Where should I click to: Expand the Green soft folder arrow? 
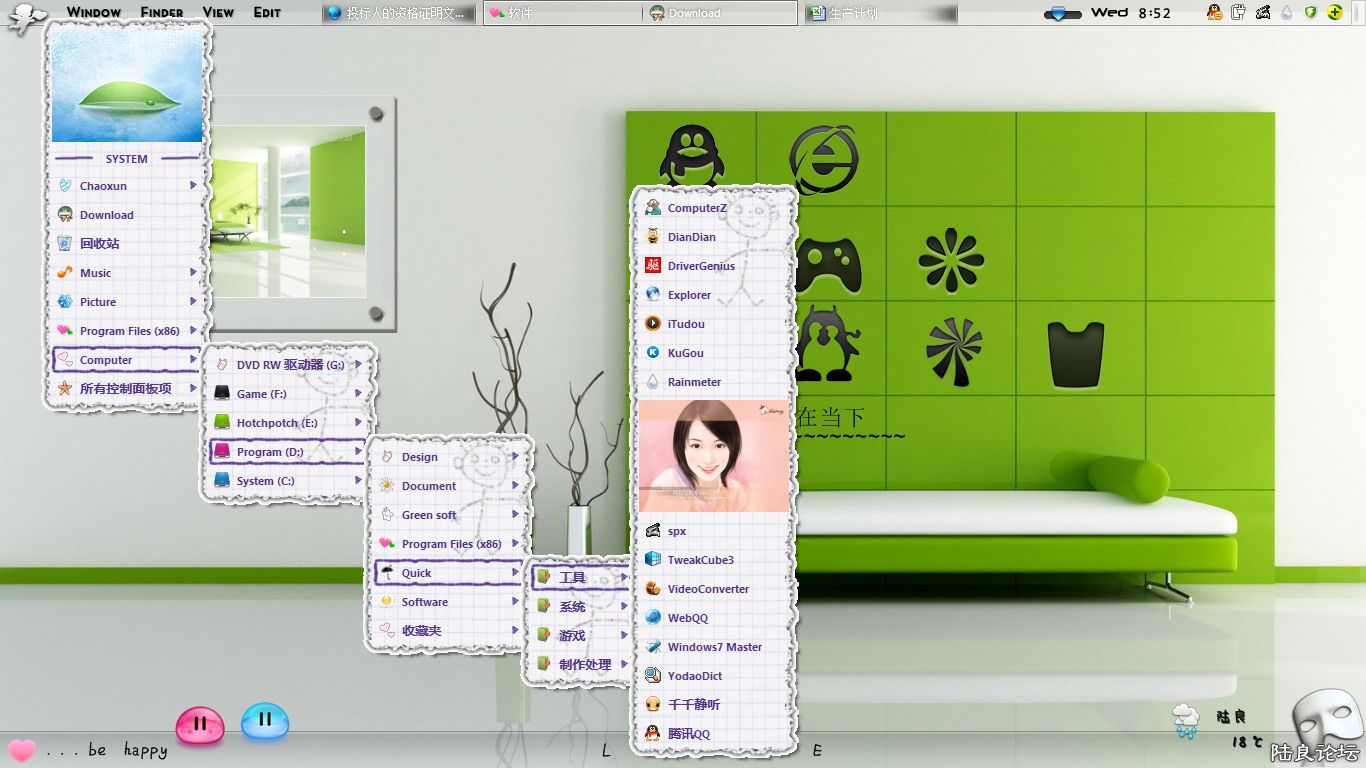[516, 515]
